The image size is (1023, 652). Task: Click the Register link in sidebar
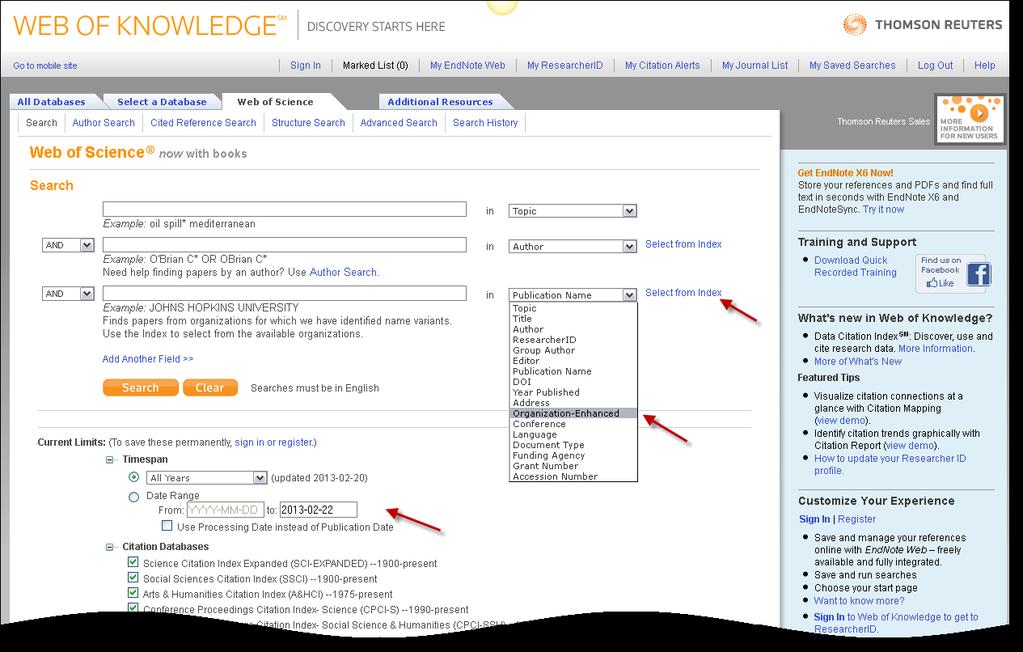857,520
